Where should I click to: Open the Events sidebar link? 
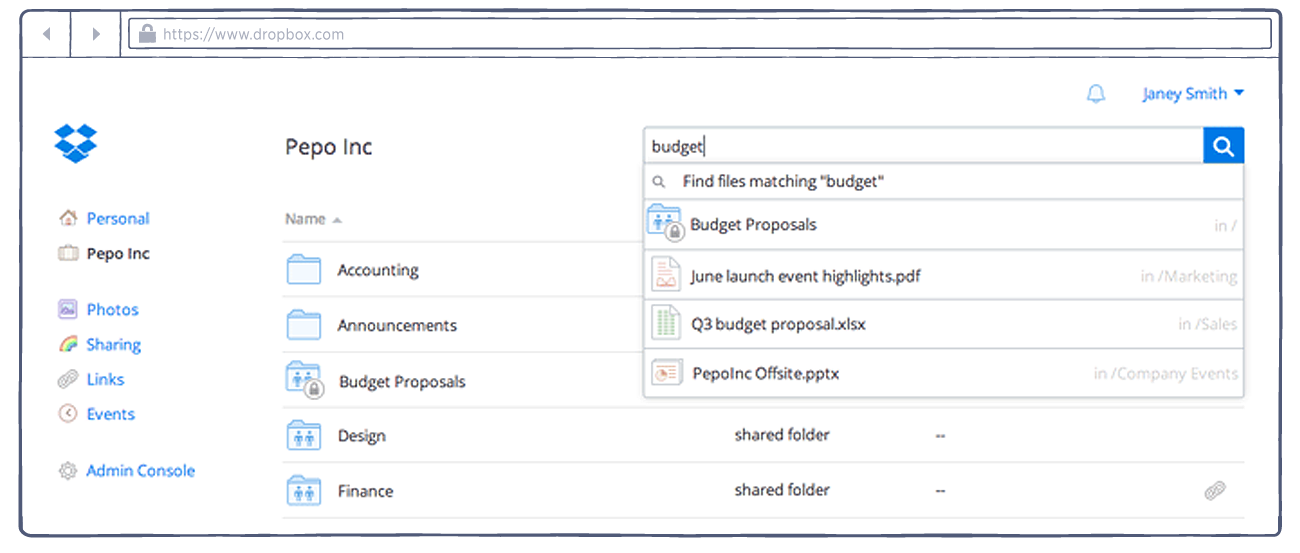point(110,414)
